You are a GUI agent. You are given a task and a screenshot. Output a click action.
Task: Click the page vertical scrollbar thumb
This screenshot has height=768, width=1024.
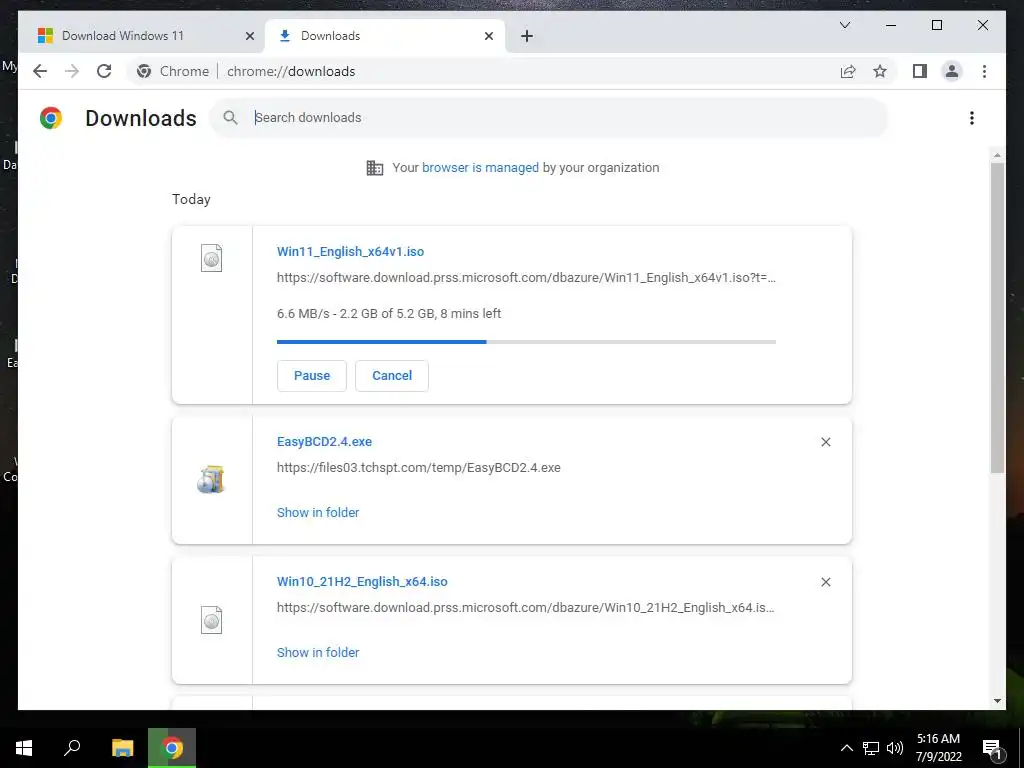click(x=997, y=317)
